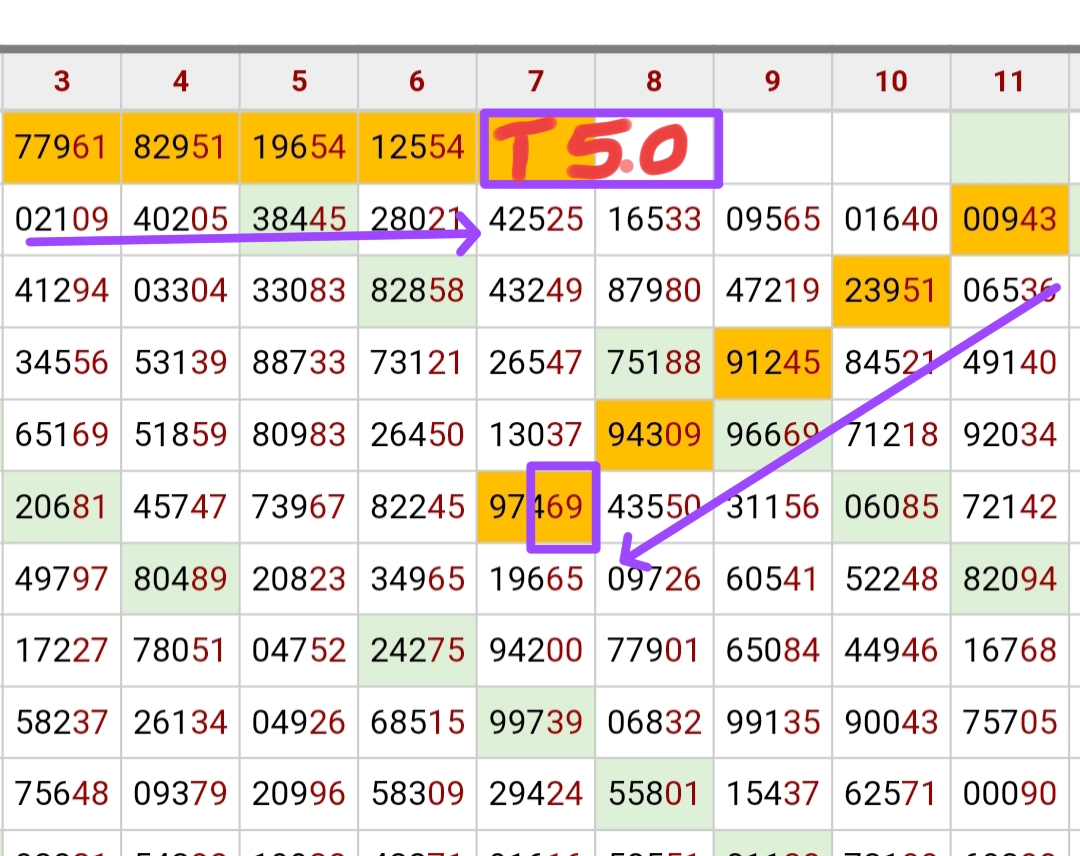Click the green cell 99739
1080x856 pixels.
[x=536, y=722]
